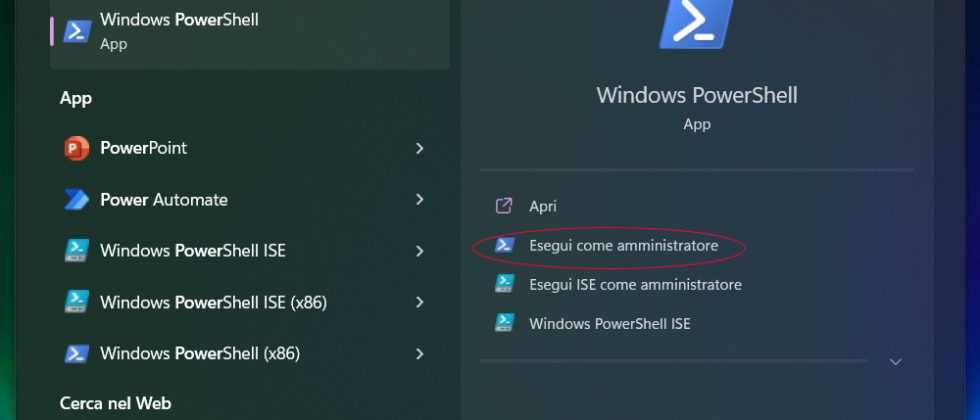Image resolution: width=980 pixels, height=420 pixels.
Task: Show more actions with down chevron
Action: [895, 361]
